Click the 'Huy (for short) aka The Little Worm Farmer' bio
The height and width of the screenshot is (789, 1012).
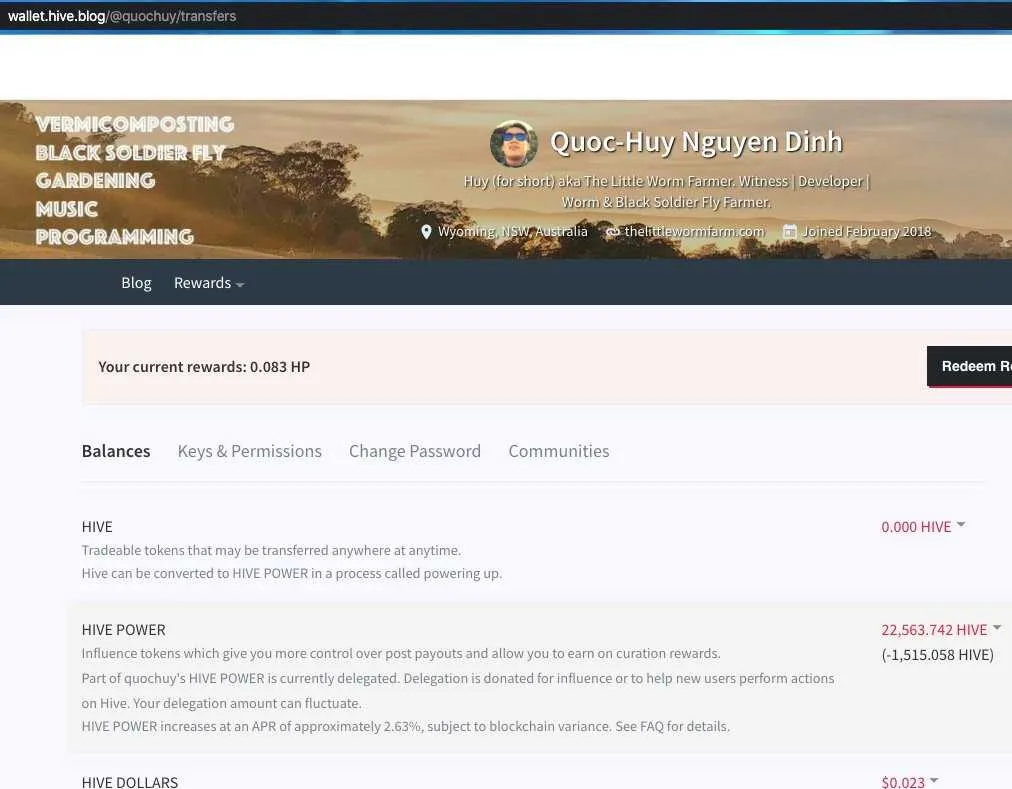(x=666, y=191)
